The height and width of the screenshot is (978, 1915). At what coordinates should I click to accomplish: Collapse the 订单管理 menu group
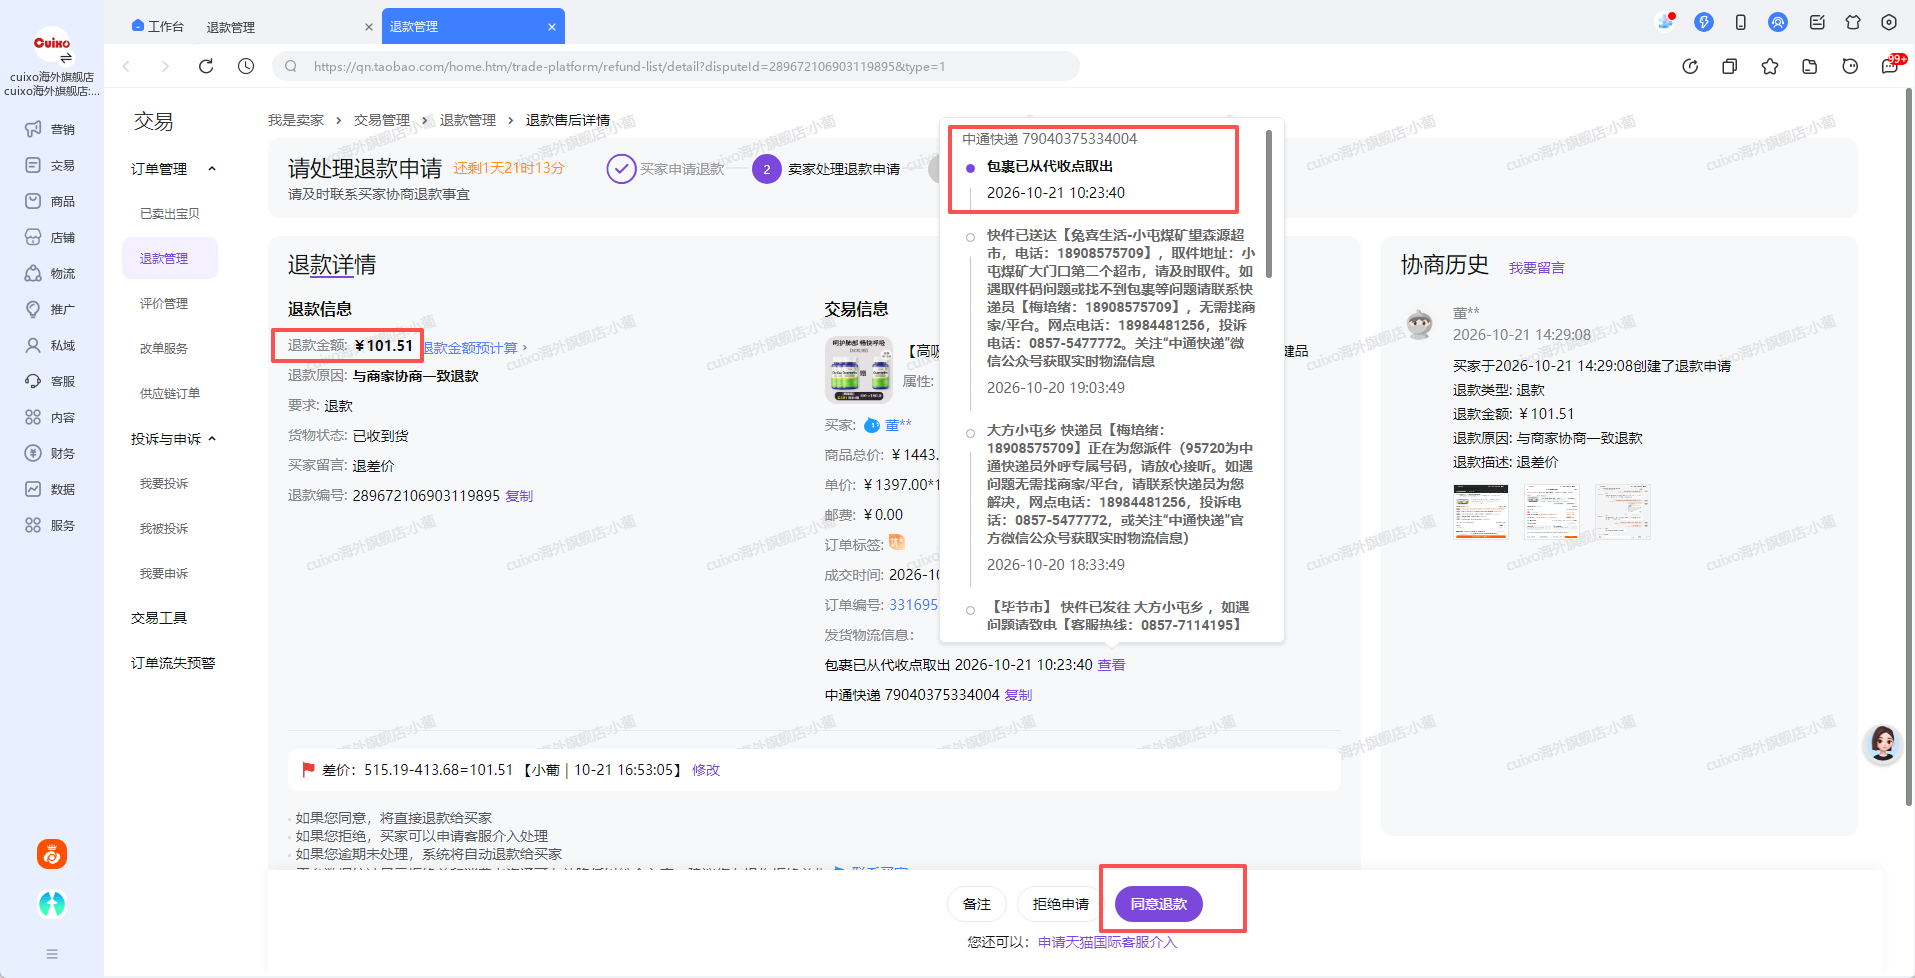click(212, 169)
